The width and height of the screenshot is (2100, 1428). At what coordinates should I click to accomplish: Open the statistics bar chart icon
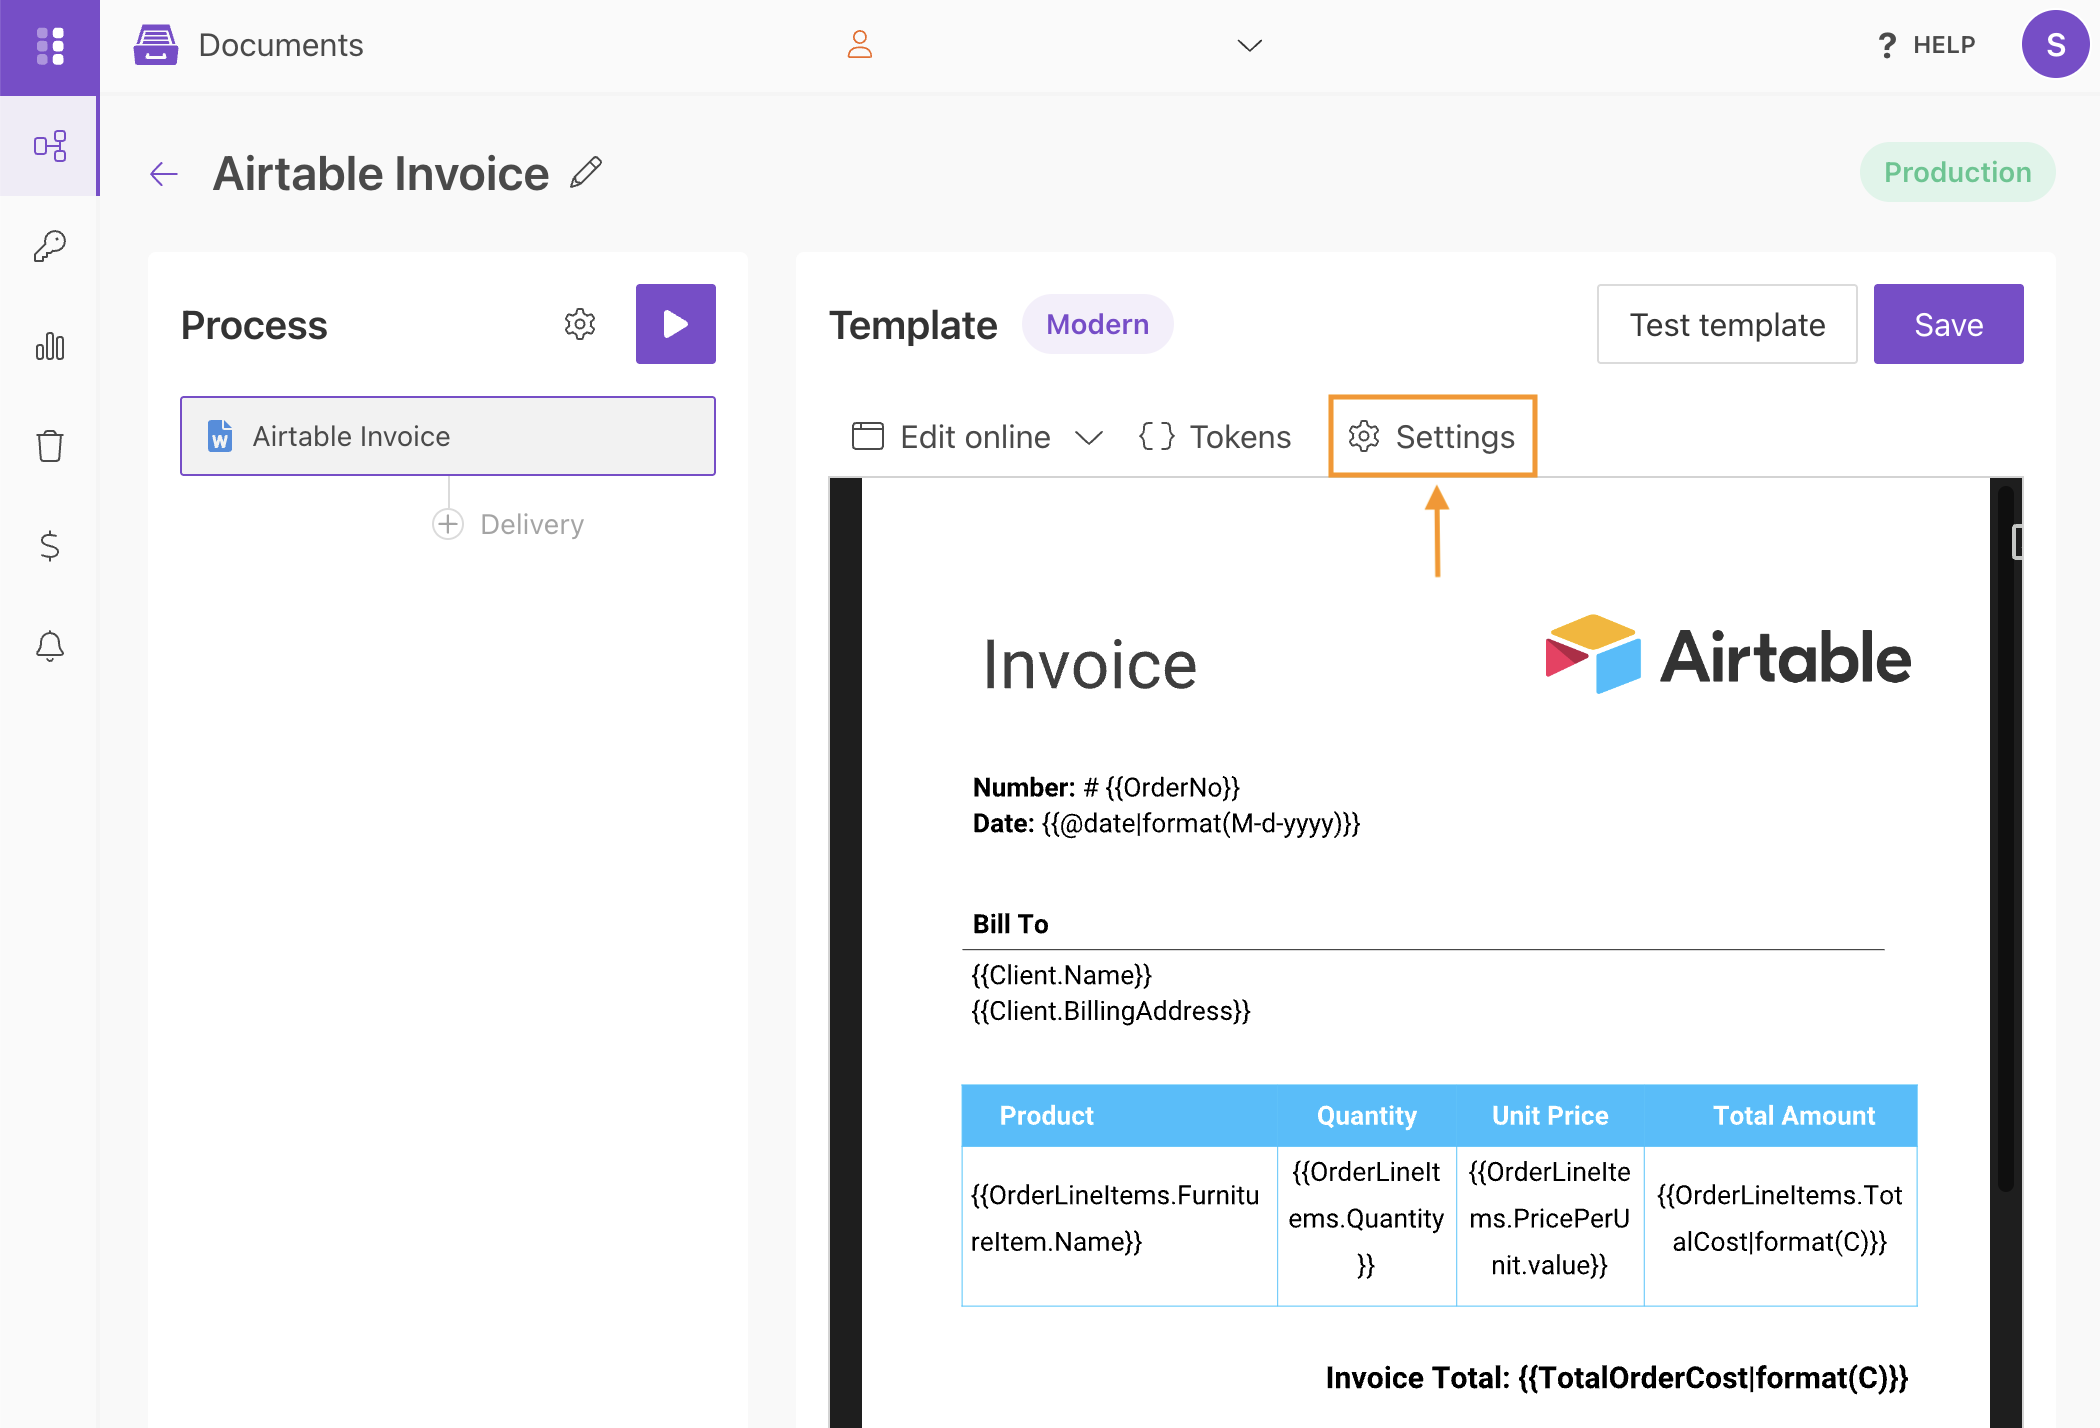(49, 346)
